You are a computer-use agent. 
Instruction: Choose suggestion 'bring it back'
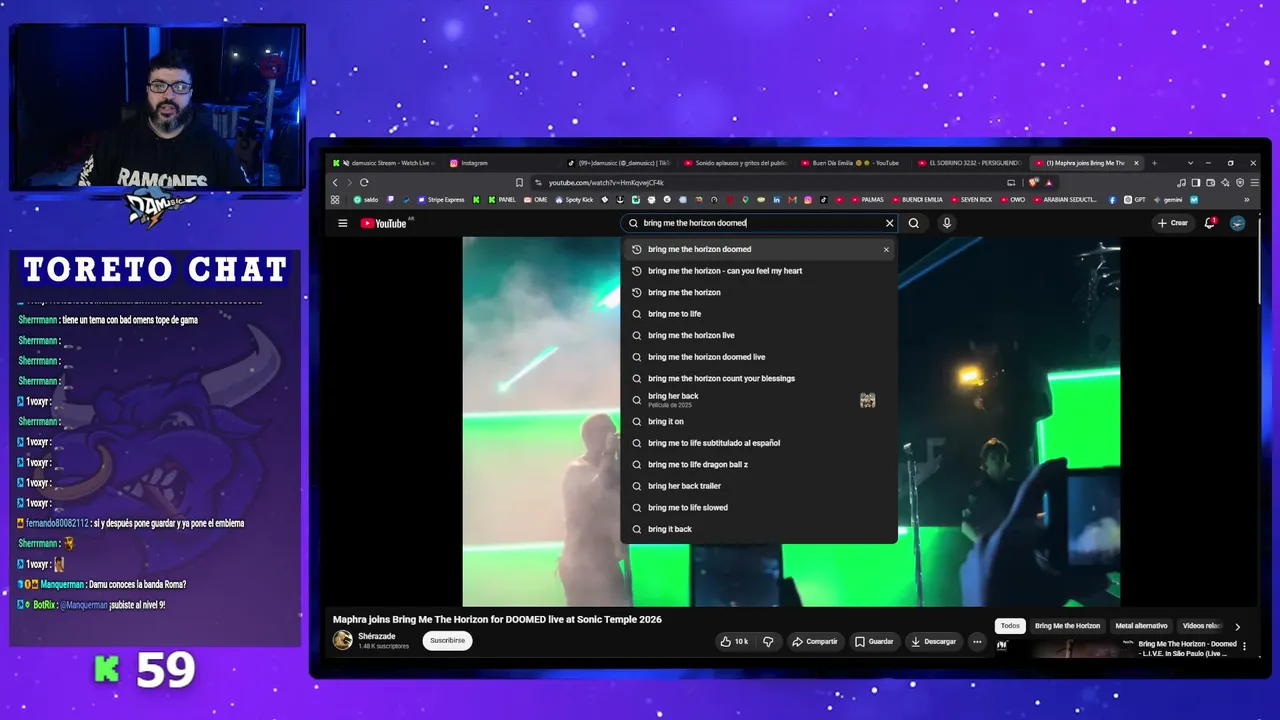pos(759,529)
